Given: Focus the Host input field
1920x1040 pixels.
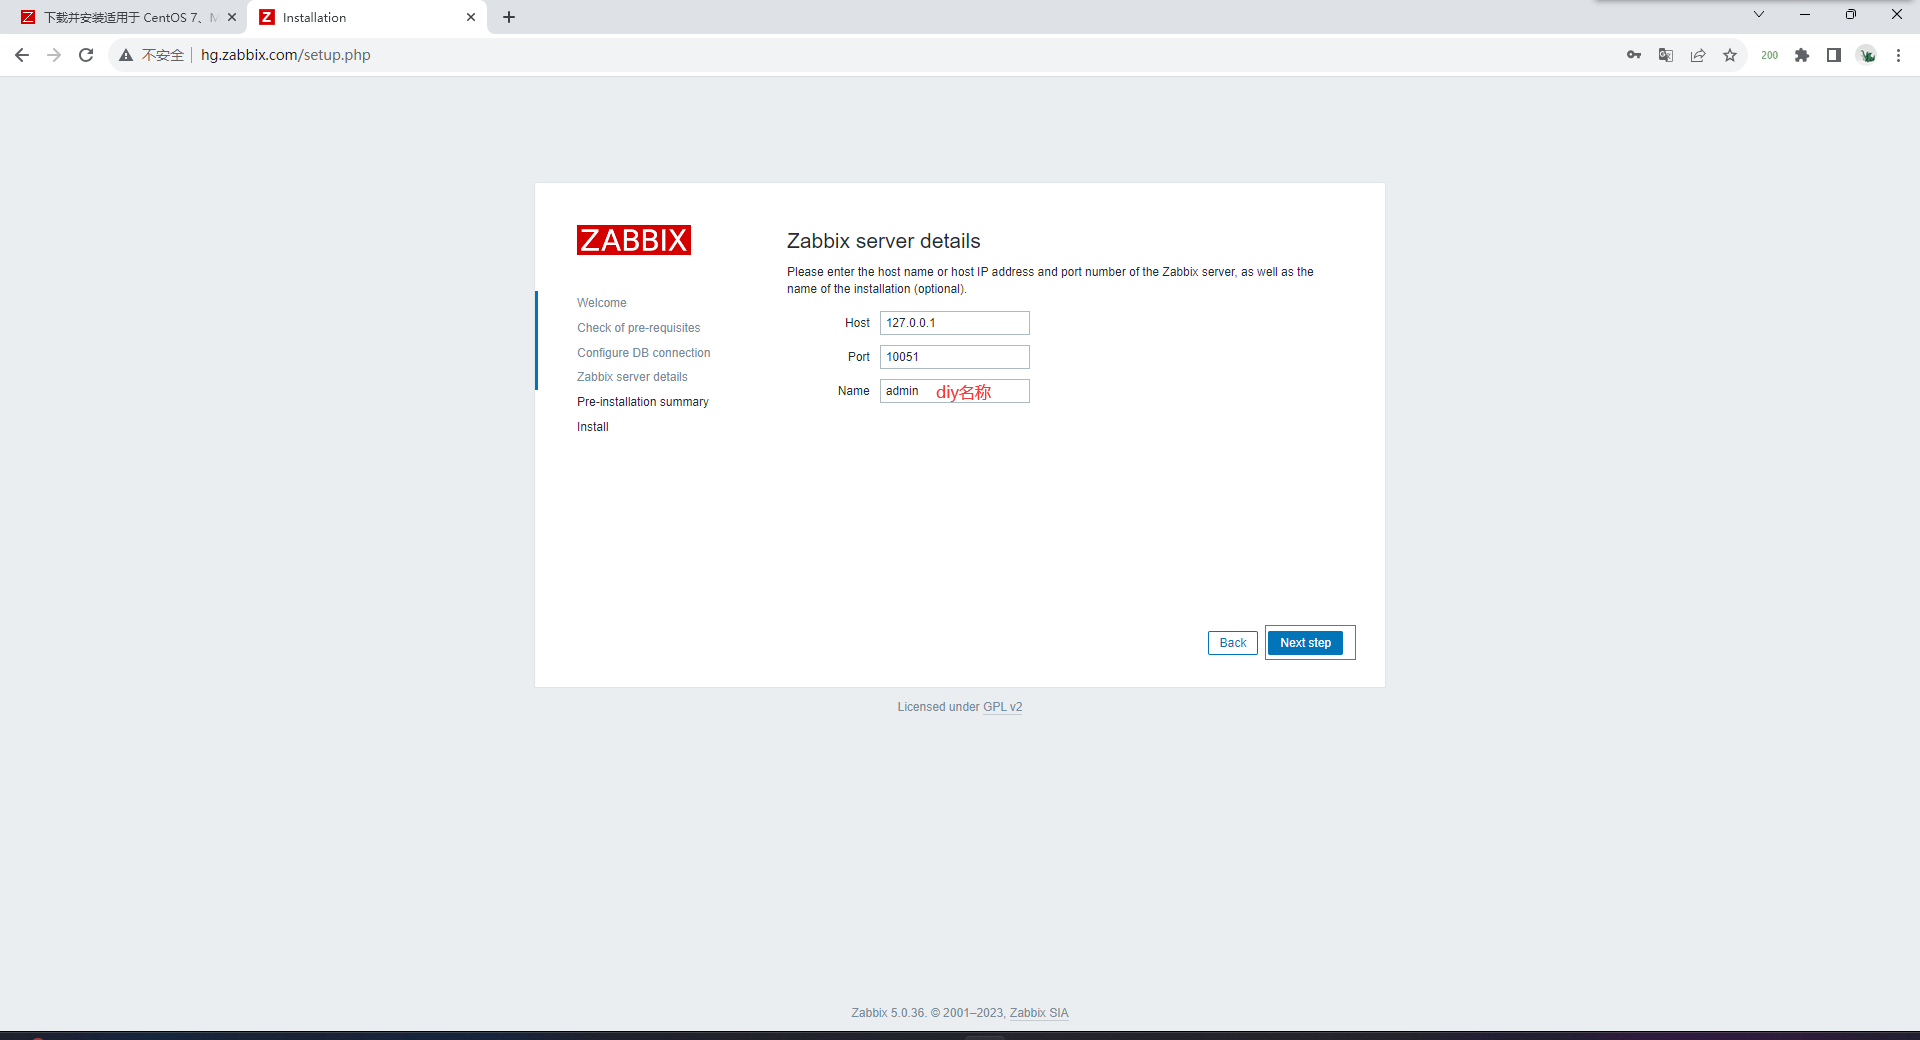Looking at the screenshot, I should pos(955,323).
